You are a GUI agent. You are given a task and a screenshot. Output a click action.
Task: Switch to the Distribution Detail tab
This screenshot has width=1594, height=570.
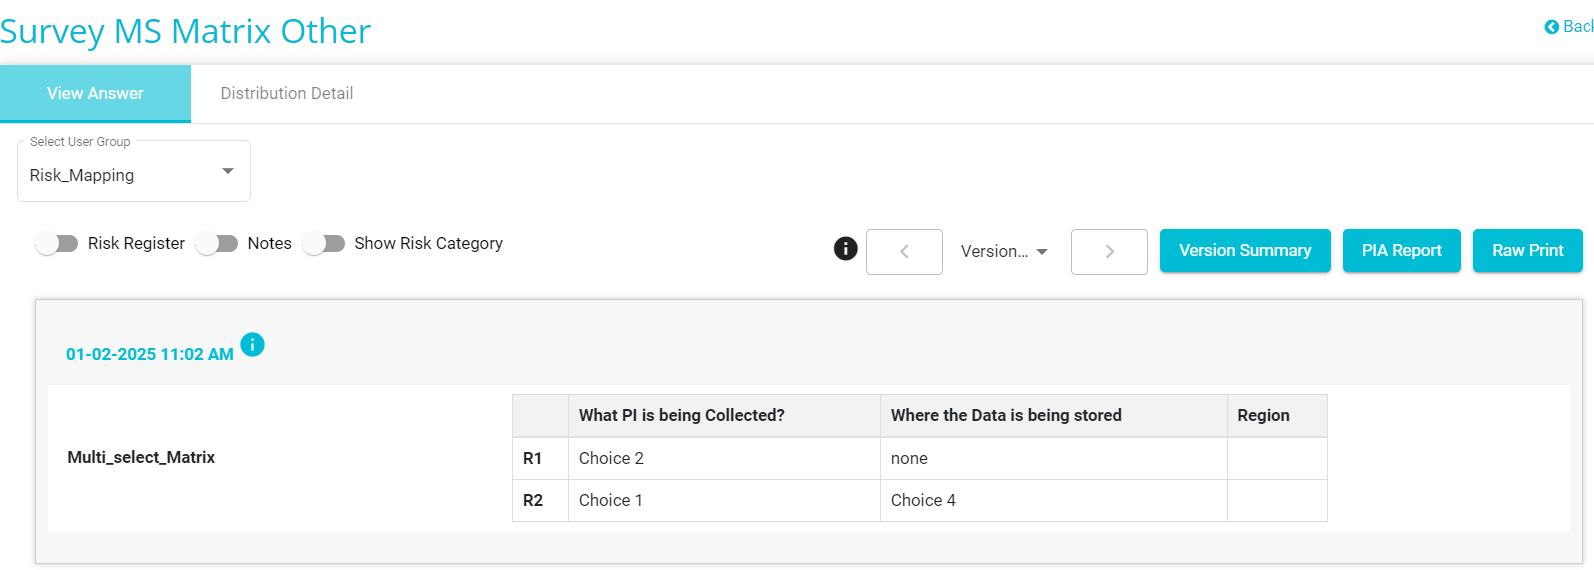click(287, 93)
